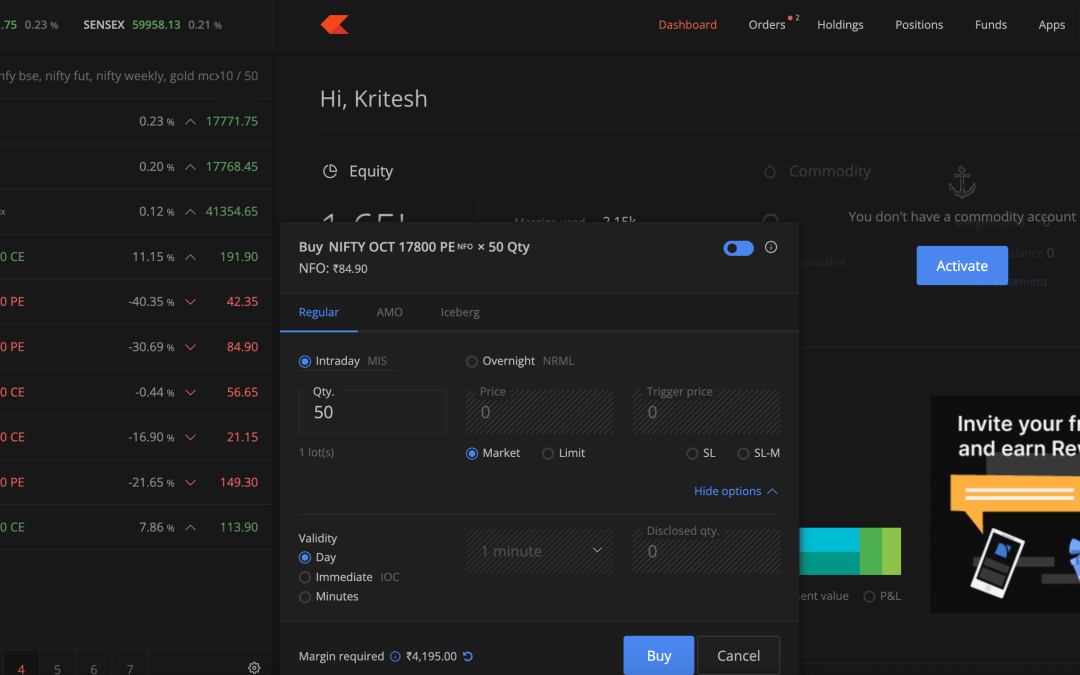Go to Holdings page

(840, 25)
